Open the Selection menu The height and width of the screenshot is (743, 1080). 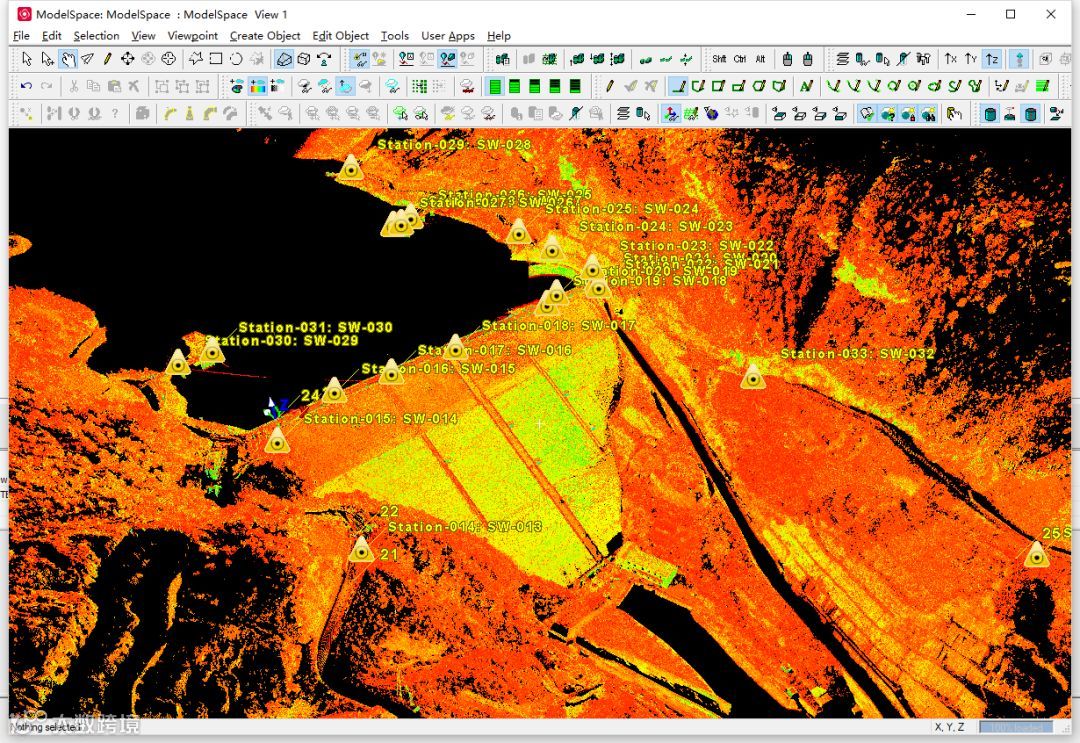tap(96, 36)
